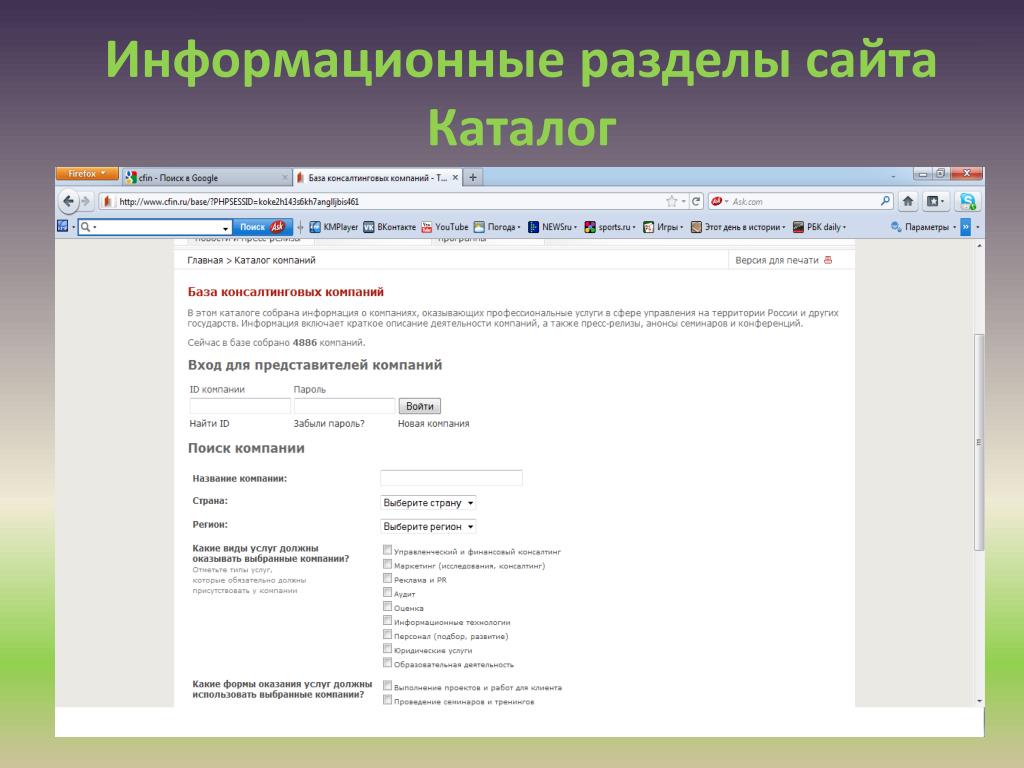1024x768 pixels.
Task: Click the browser forward arrow button
Action: (86, 201)
